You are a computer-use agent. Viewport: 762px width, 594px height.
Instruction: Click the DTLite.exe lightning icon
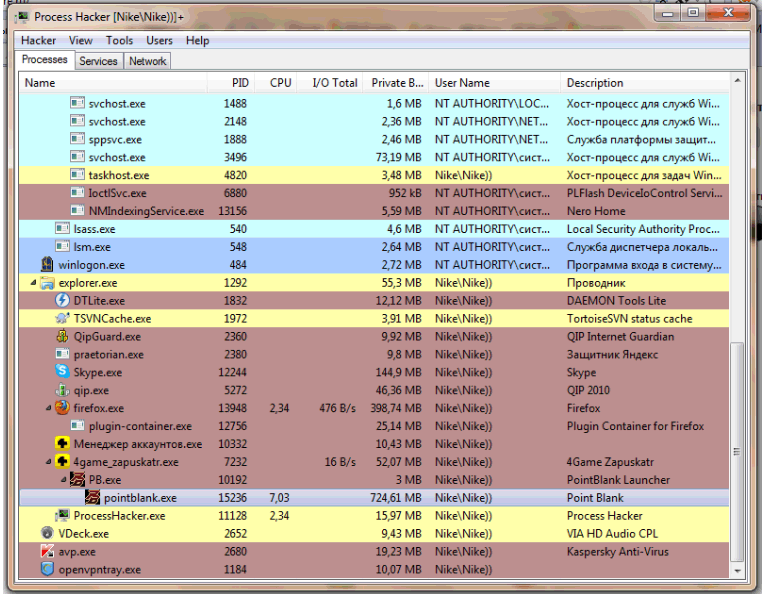click(x=62, y=300)
